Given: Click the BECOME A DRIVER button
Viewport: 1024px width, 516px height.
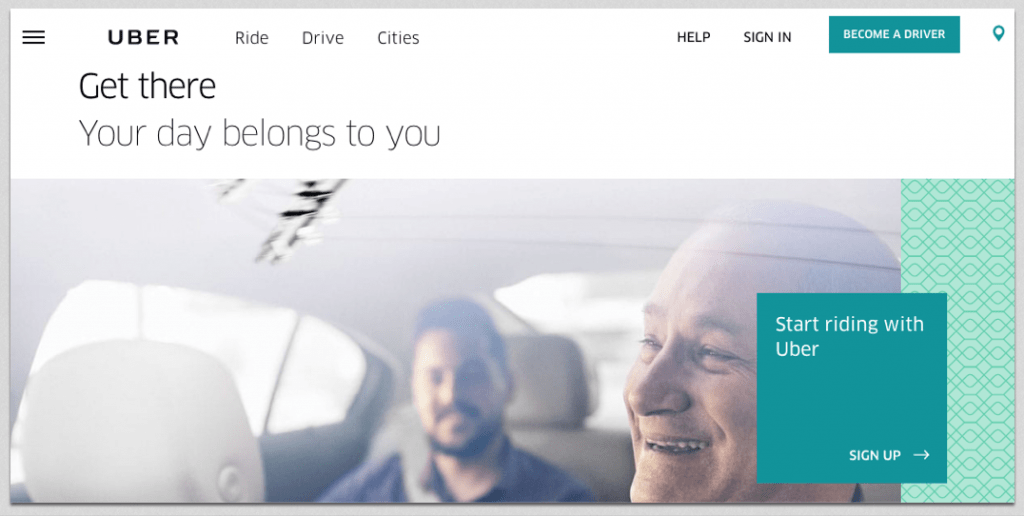Looking at the screenshot, I should [894, 35].
